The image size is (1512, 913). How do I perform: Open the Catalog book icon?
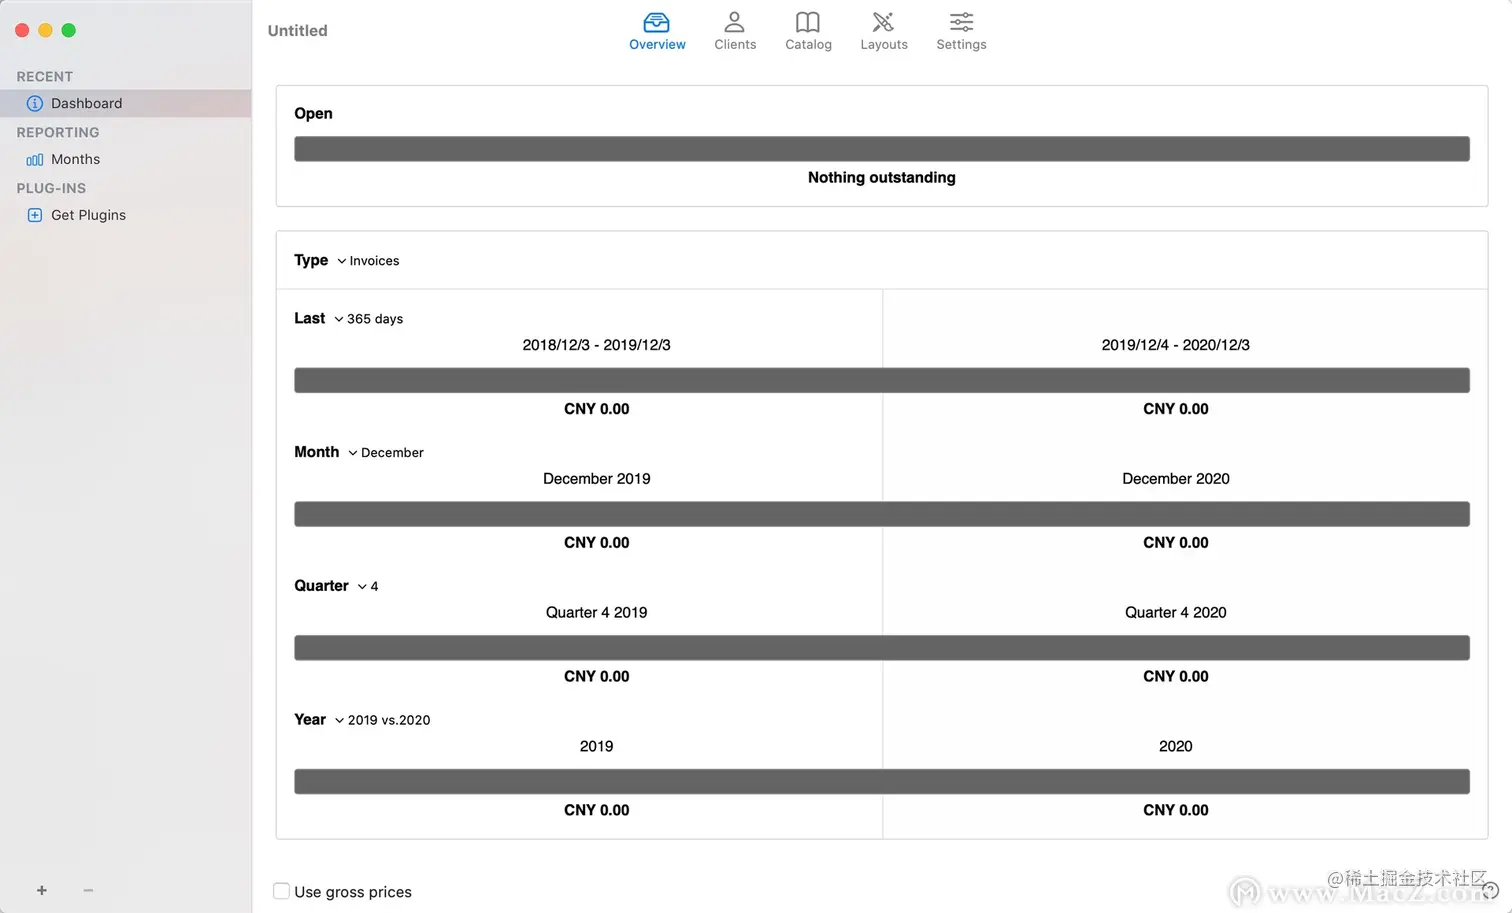pyautogui.click(x=808, y=22)
